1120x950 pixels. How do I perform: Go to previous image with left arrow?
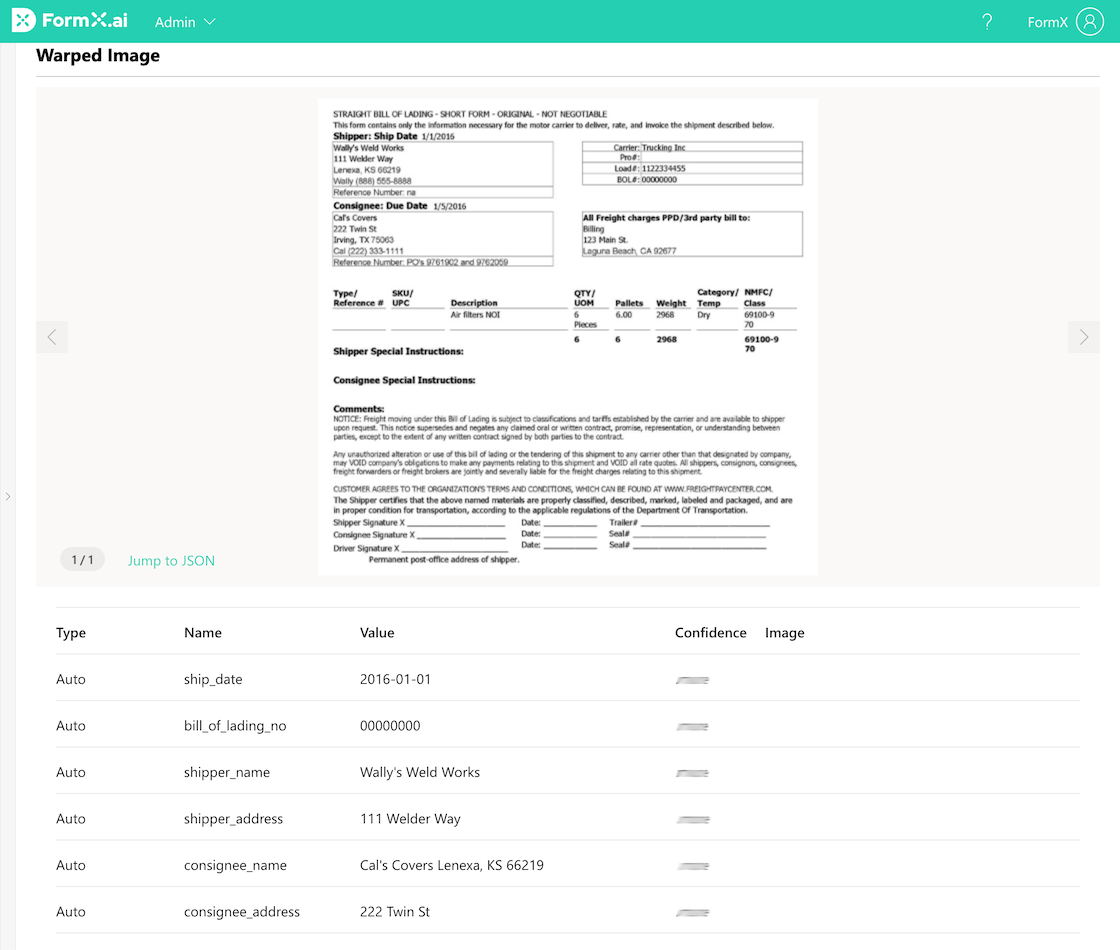pos(52,337)
